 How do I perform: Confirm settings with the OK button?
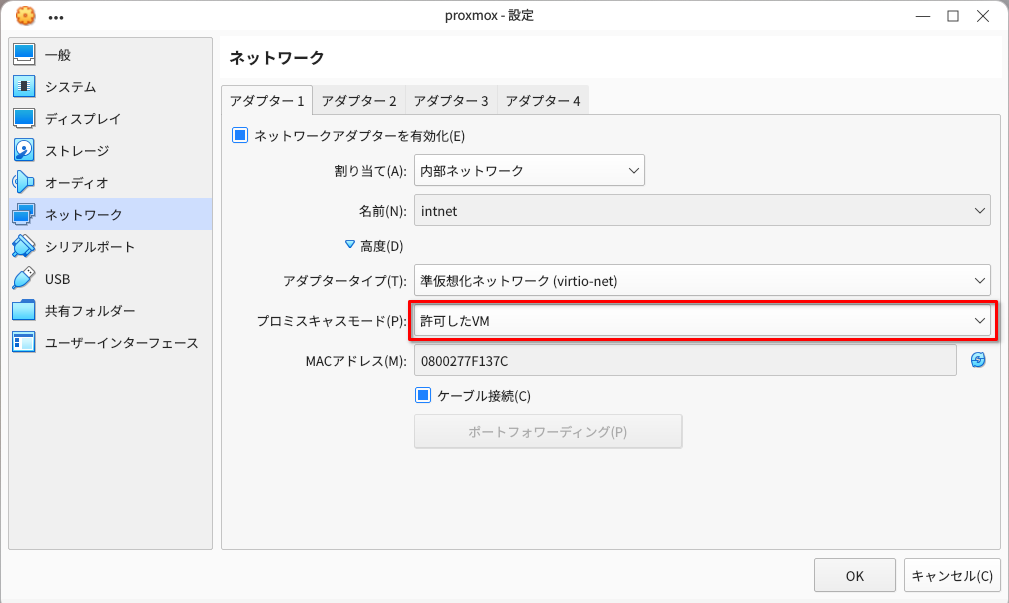(855, 575)
